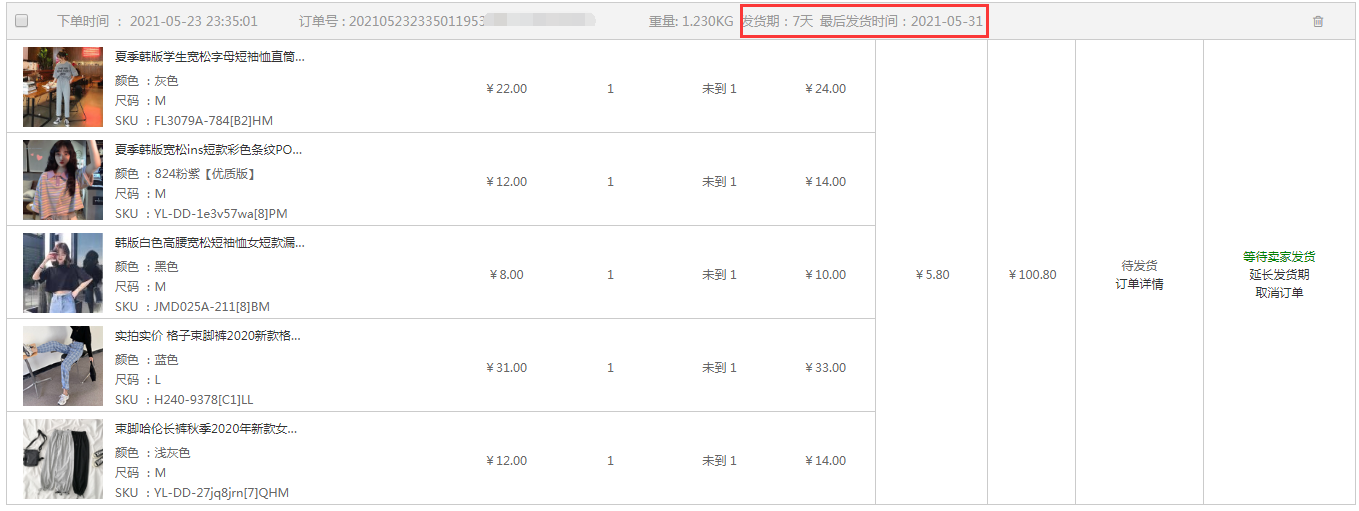Click the 最后发货时间 deadline text
The image size is (1359, 511).
click(x=901, y=21)
